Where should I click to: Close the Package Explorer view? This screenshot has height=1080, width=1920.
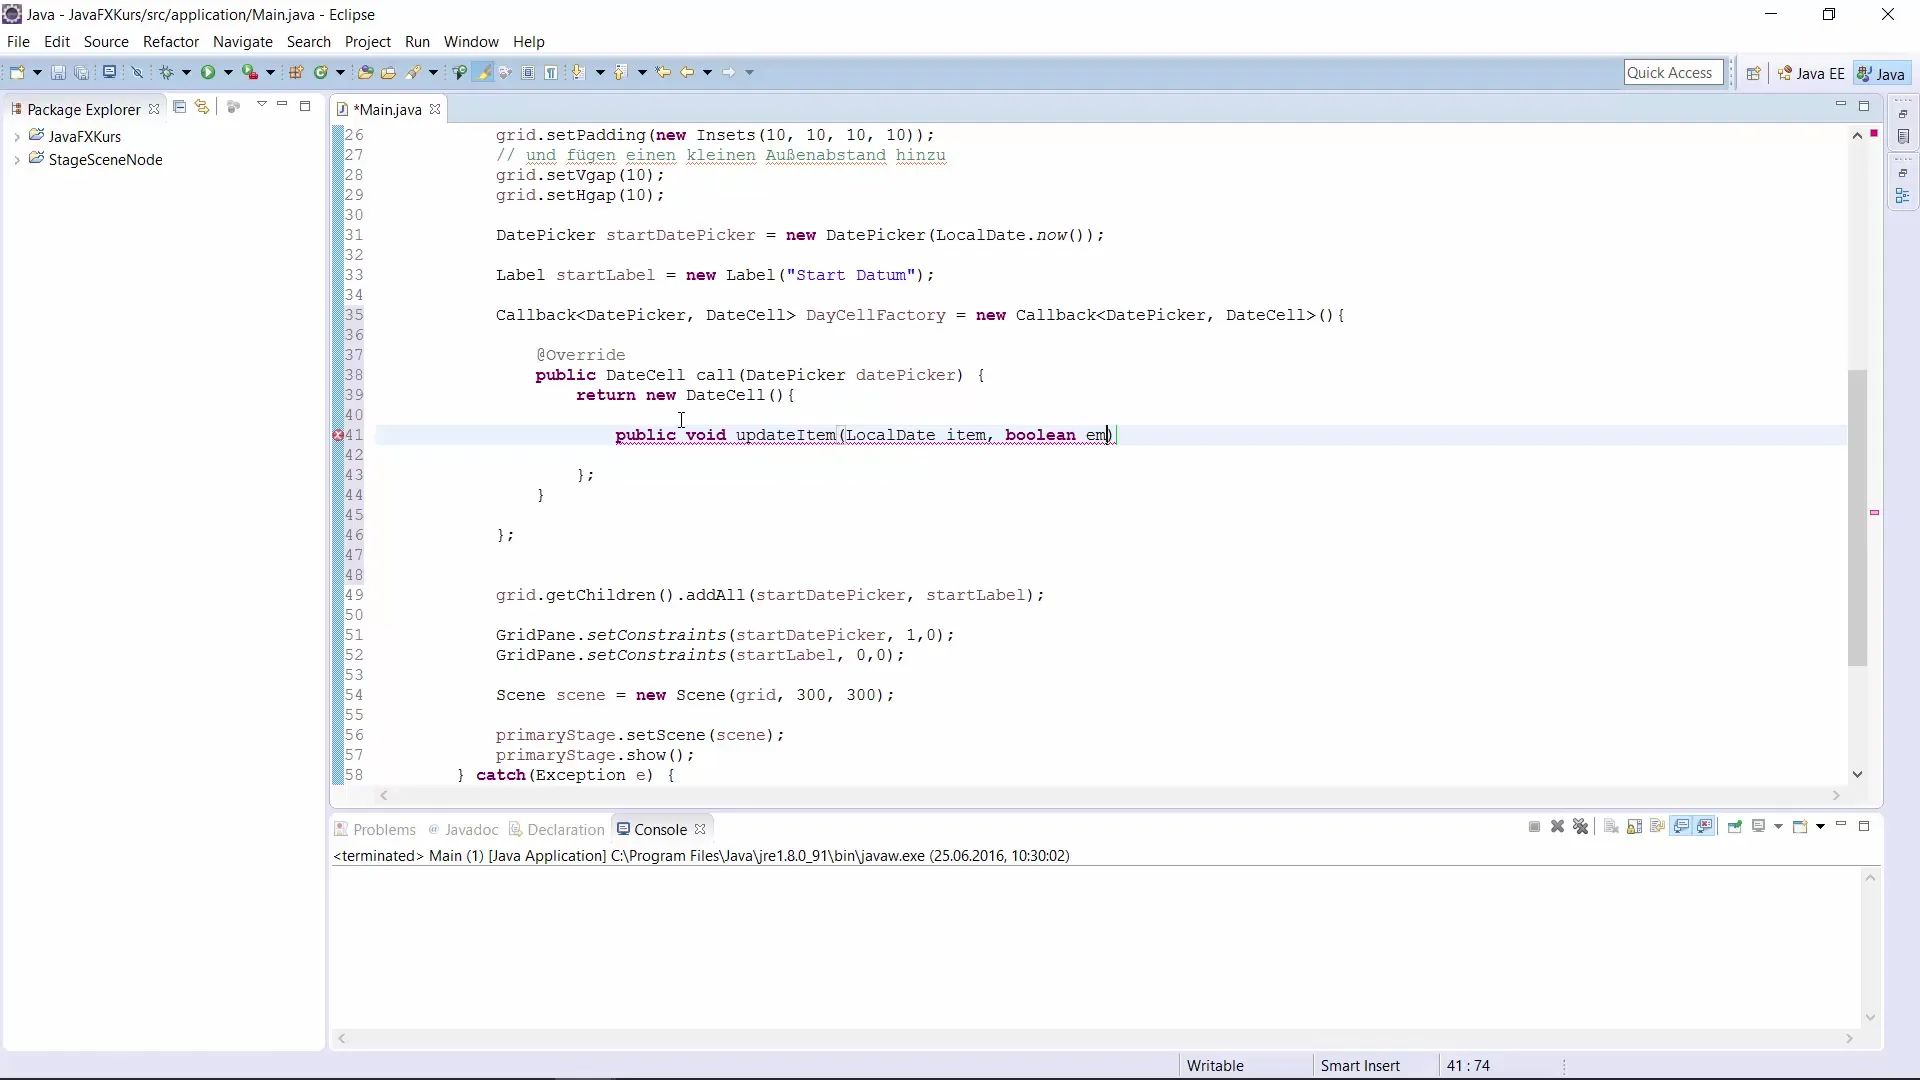(154, 110)
